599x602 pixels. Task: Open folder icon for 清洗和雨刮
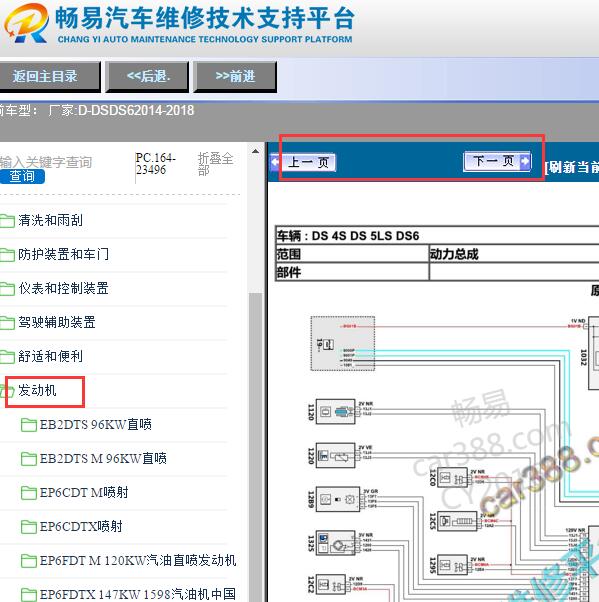7,221
